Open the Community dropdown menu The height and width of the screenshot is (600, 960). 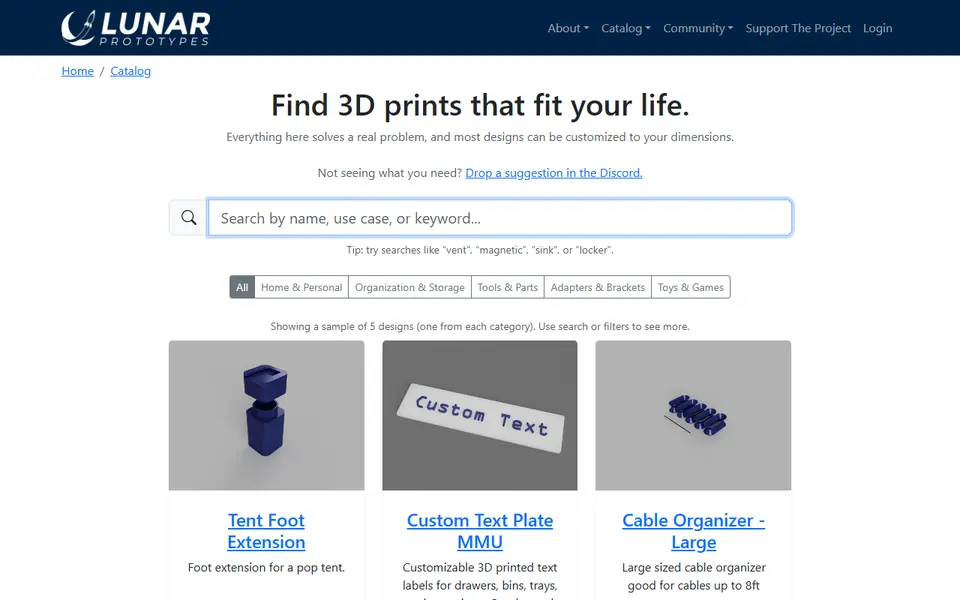click(x=697, y=28)
